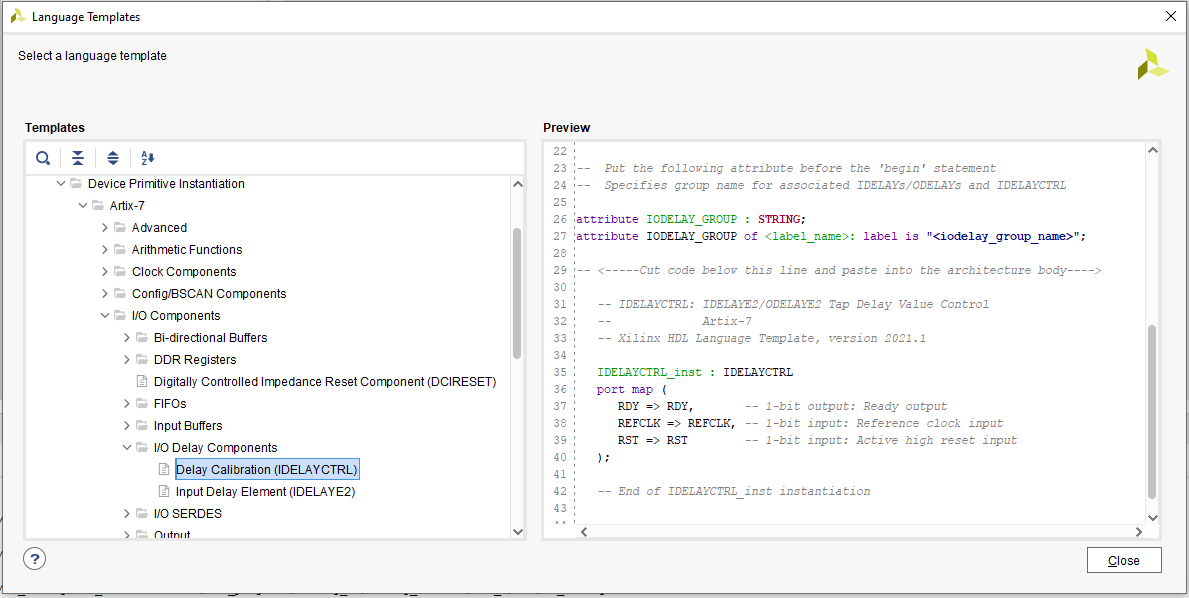Select the Bi-directional Buffers row
The image size is (1189, 598).
(x=210, y=337)
